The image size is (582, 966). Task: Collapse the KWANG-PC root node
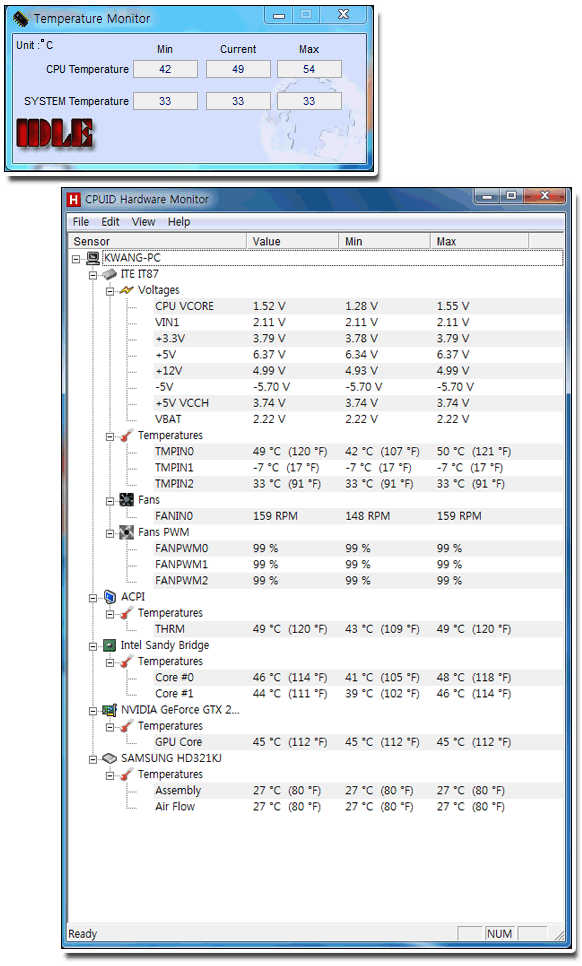pos(76,259)
